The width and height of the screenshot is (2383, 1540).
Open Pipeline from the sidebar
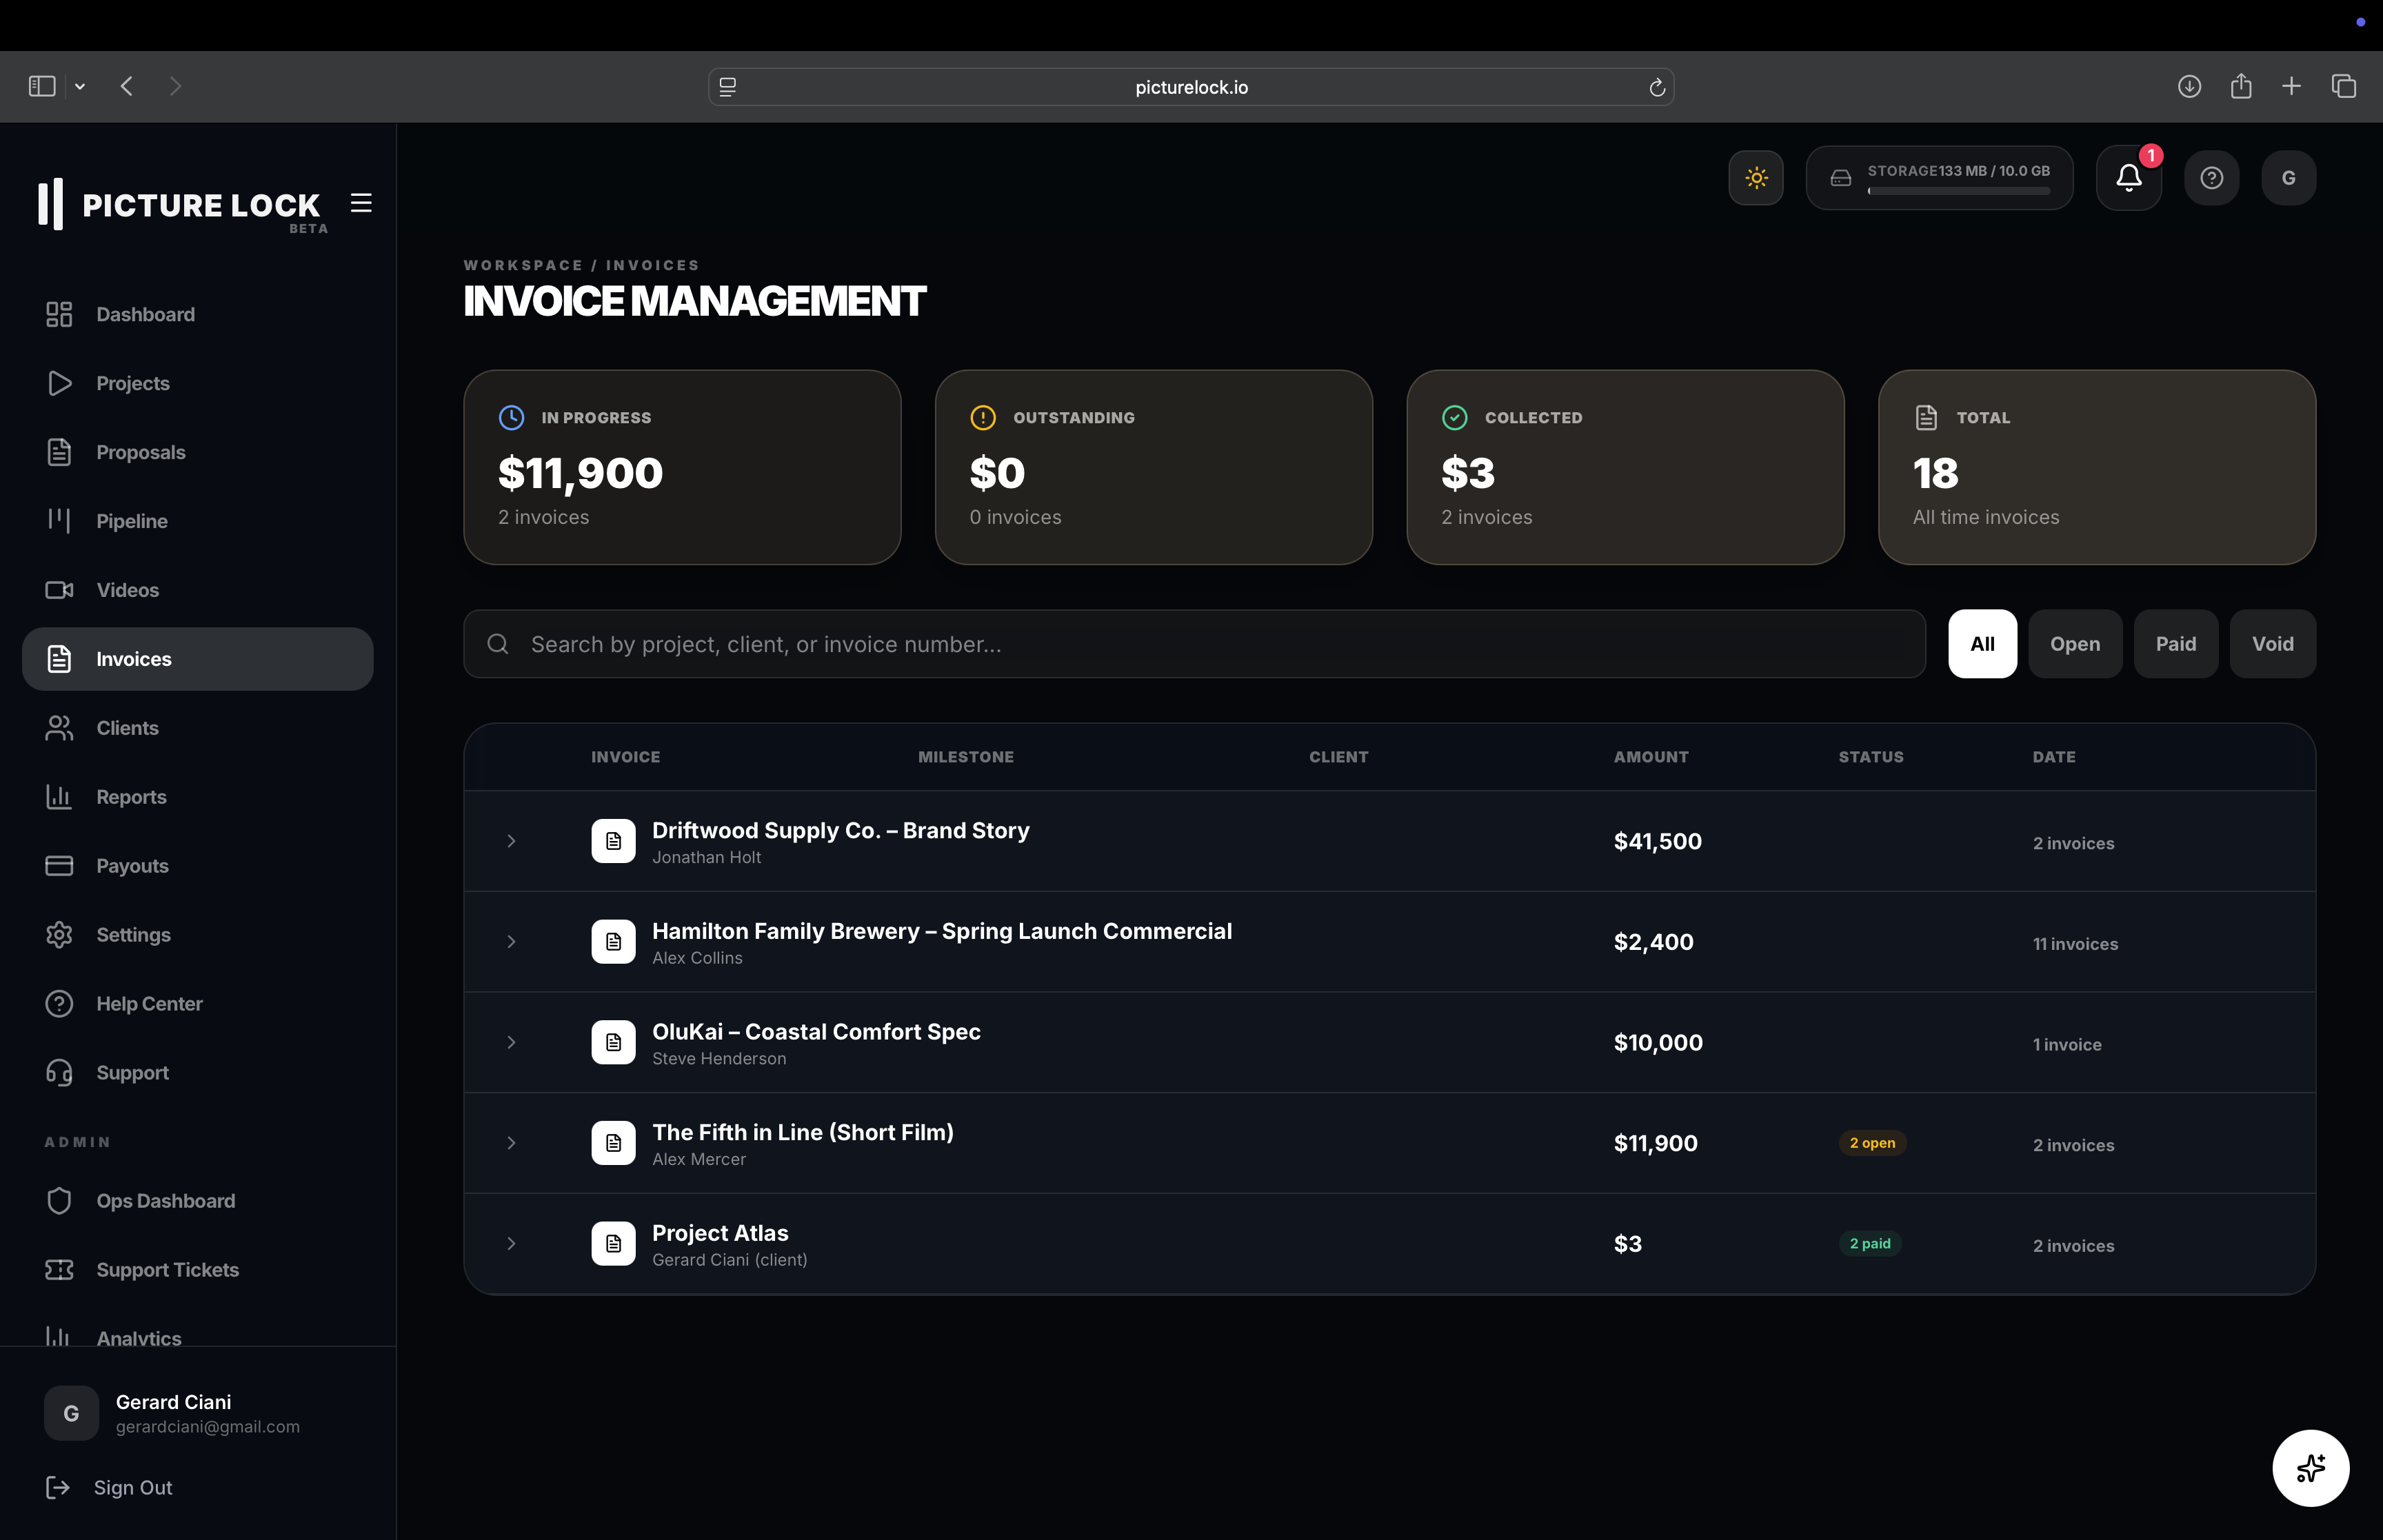131,521
